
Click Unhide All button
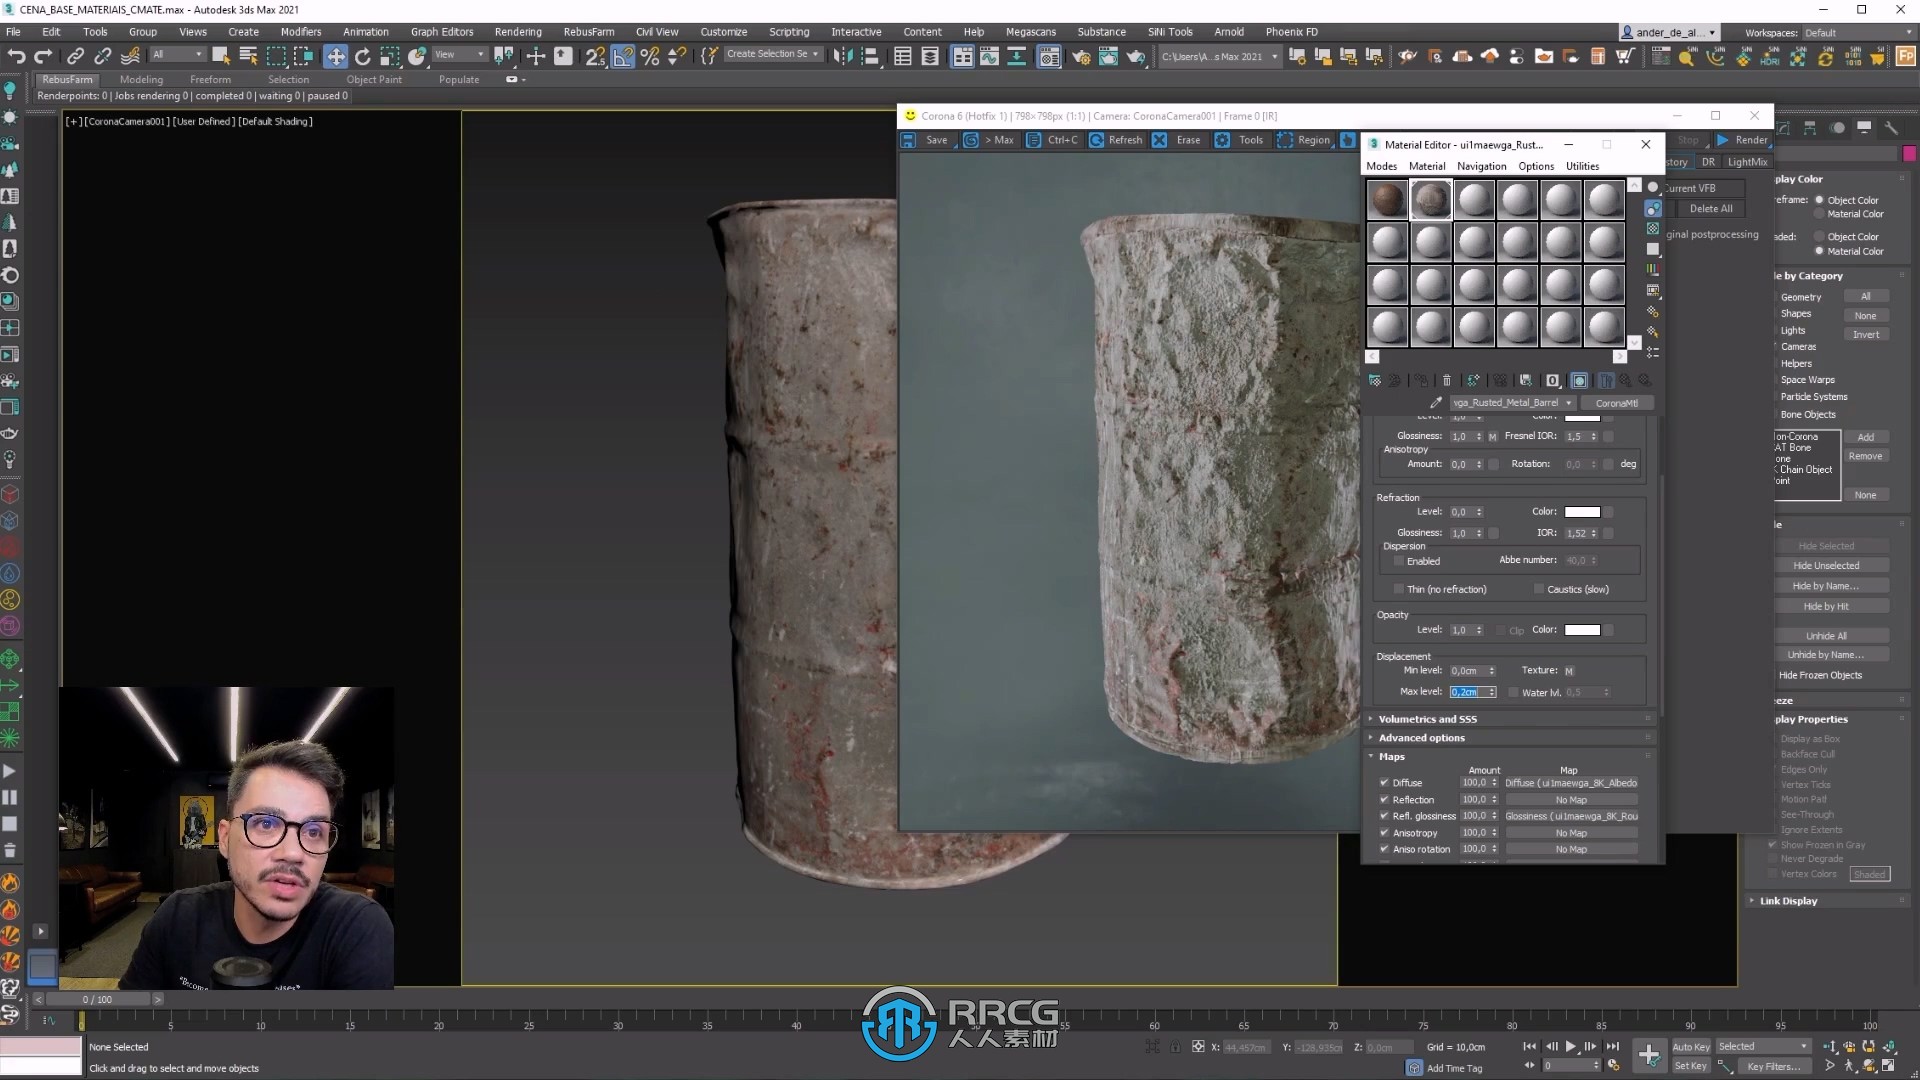1828,634
